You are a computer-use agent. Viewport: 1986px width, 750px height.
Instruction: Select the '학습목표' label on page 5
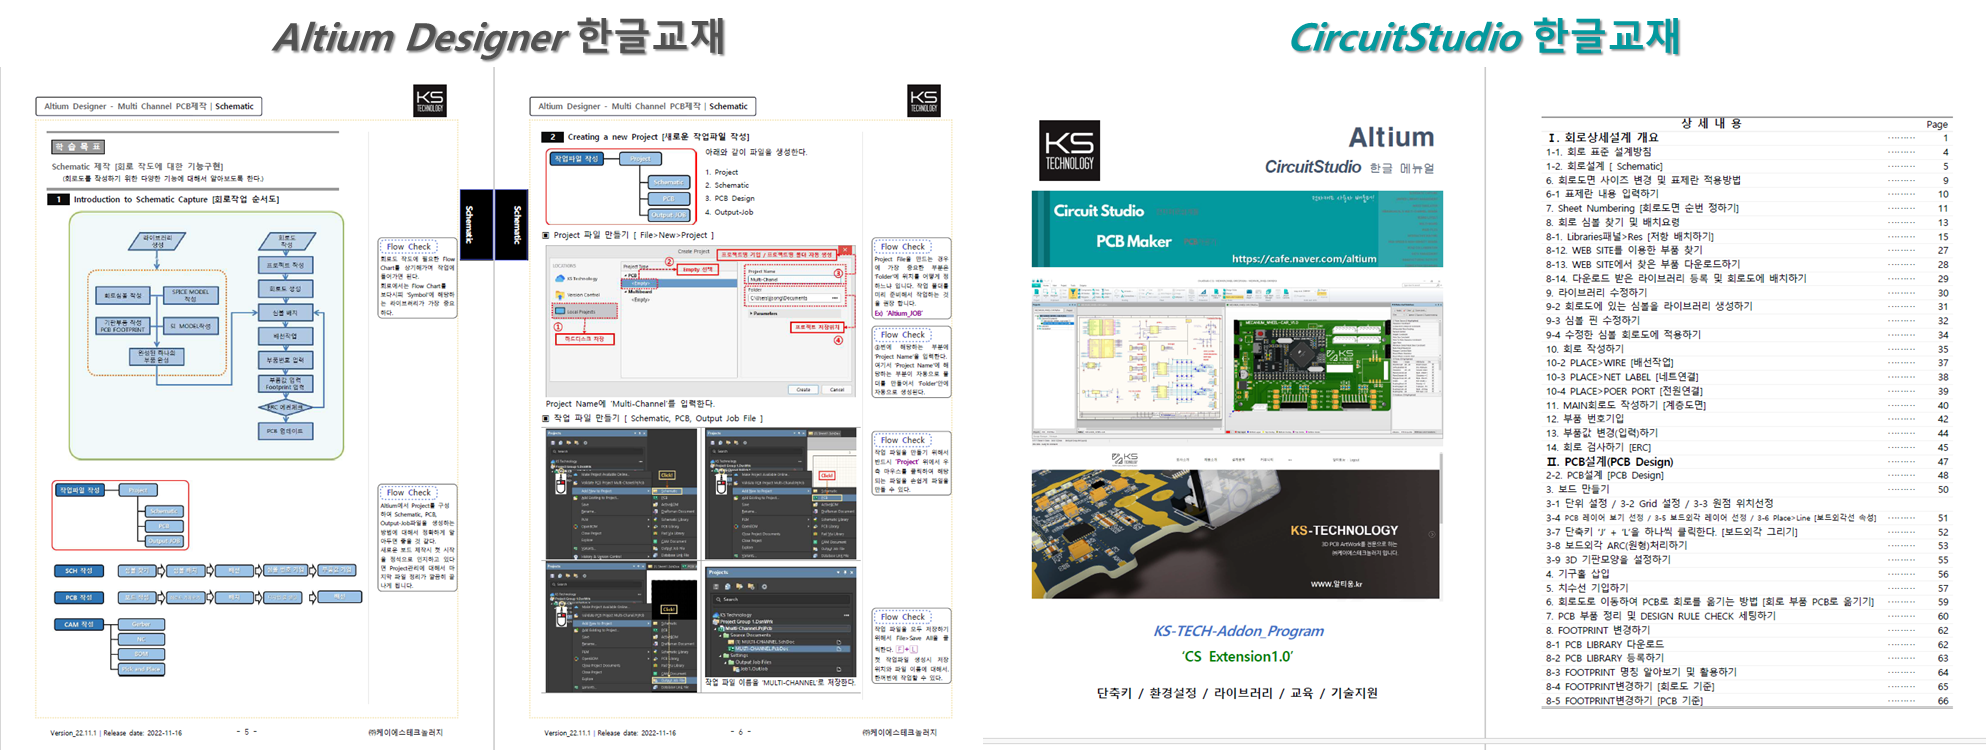78,147
